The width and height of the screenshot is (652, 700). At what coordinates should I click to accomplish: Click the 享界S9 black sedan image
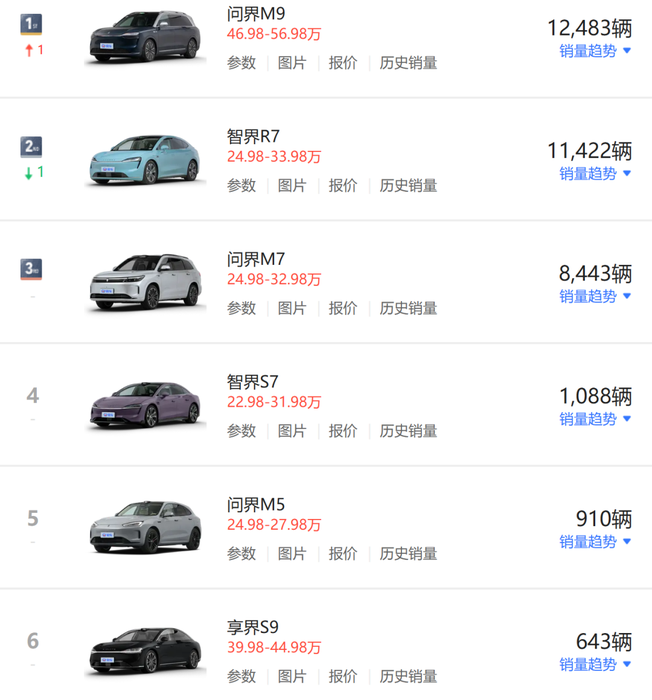click(145, 651)
